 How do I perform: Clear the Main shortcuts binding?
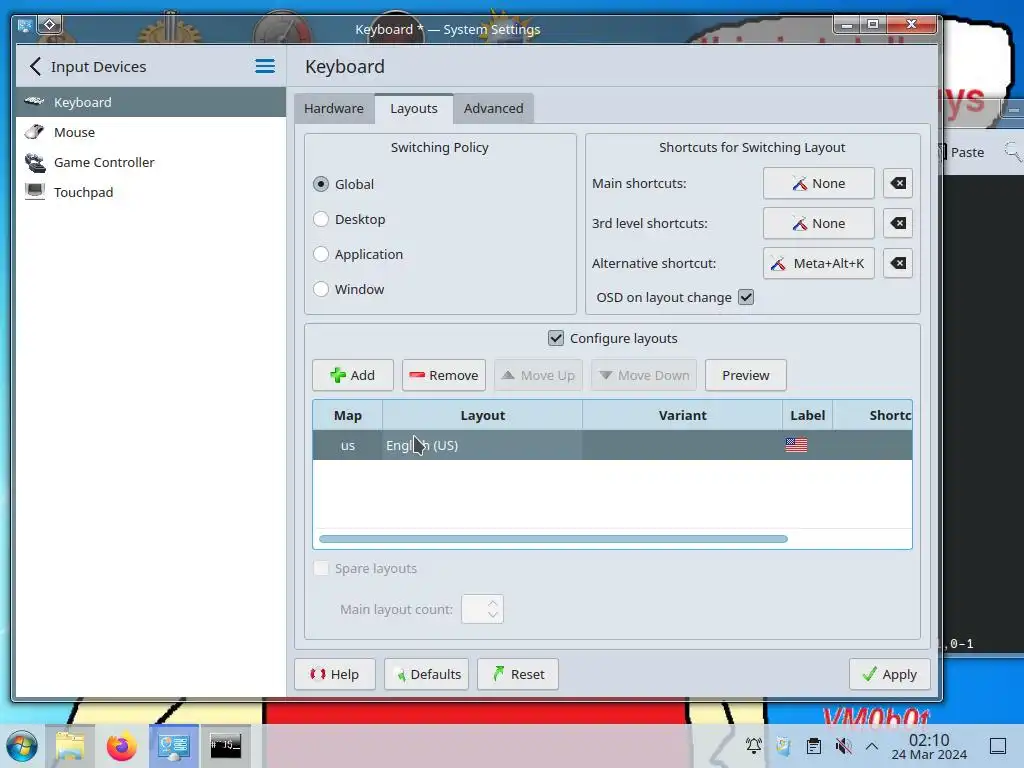click(x=898, y=184)
